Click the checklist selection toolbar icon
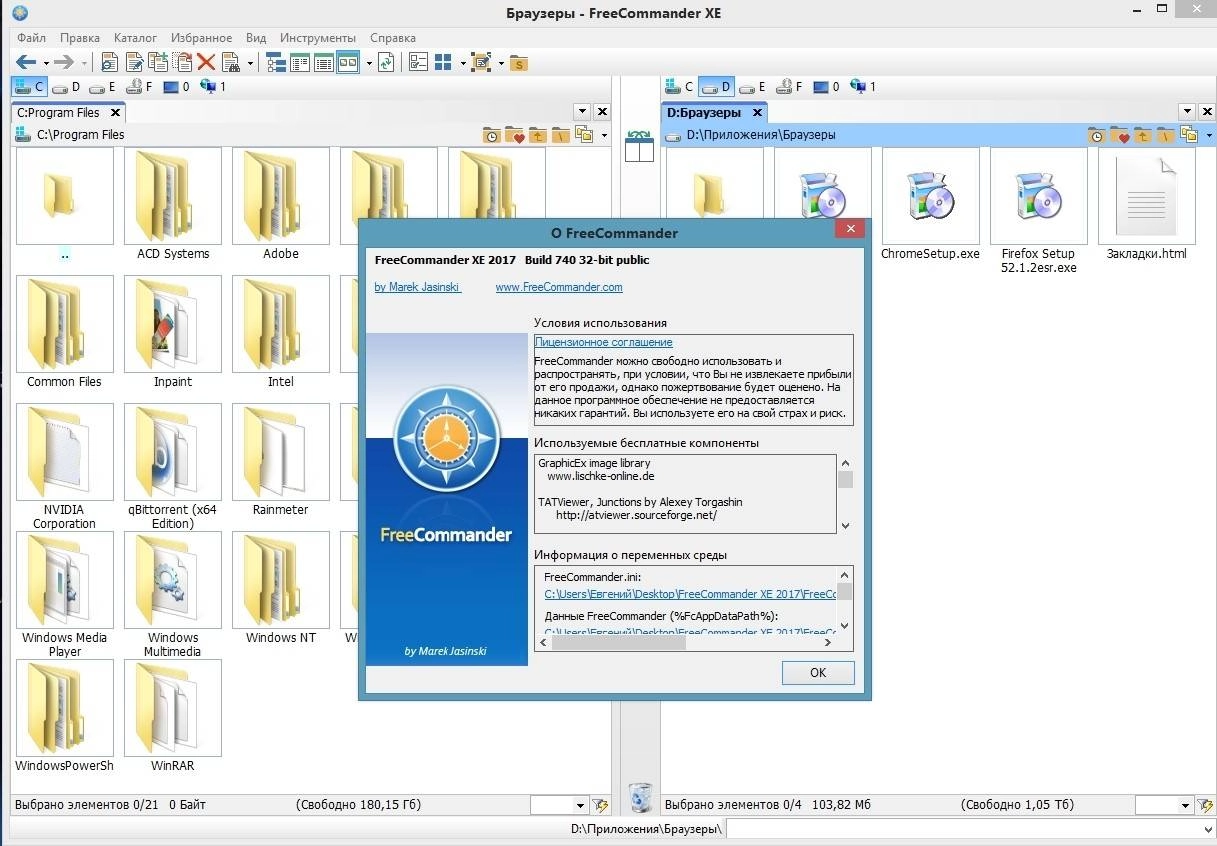The width and height of the screenshot is (1217, 846). point(419,62)
